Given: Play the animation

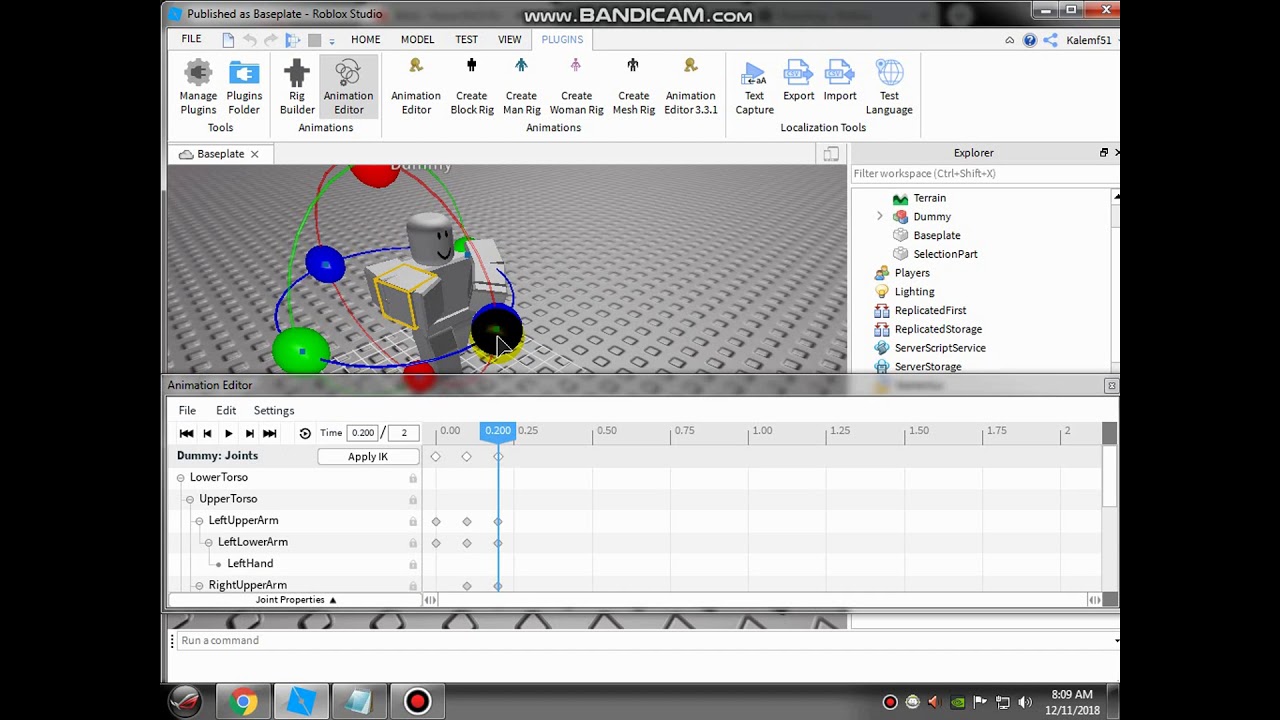Looking at the screenshot, I should (228, 433).
